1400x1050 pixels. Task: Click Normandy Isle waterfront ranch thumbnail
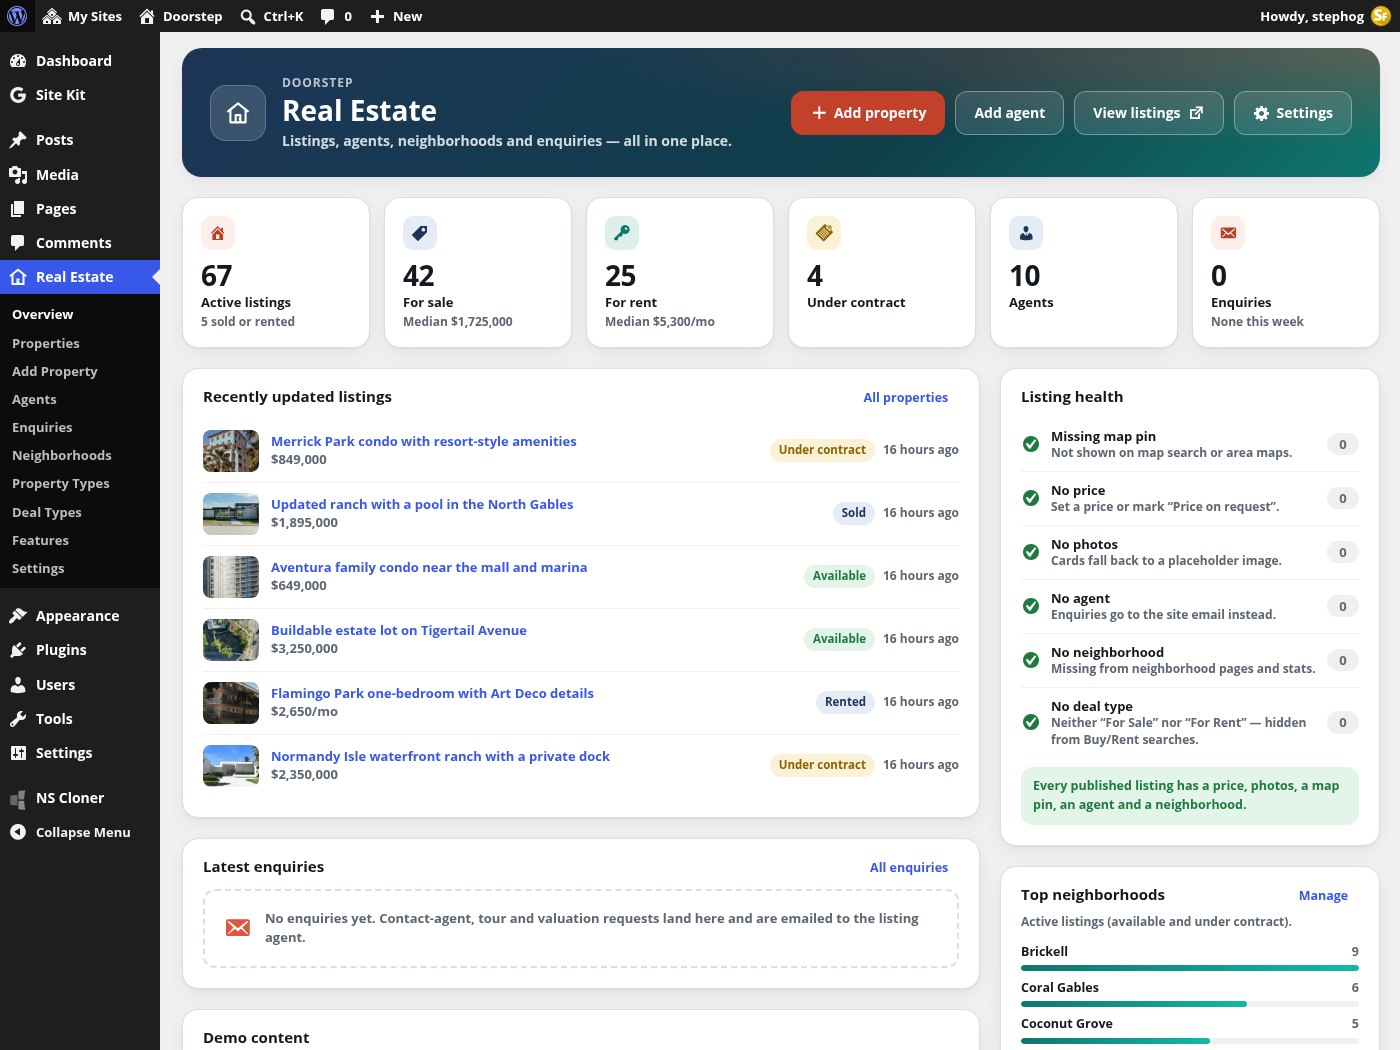click(x=231, y=766)
